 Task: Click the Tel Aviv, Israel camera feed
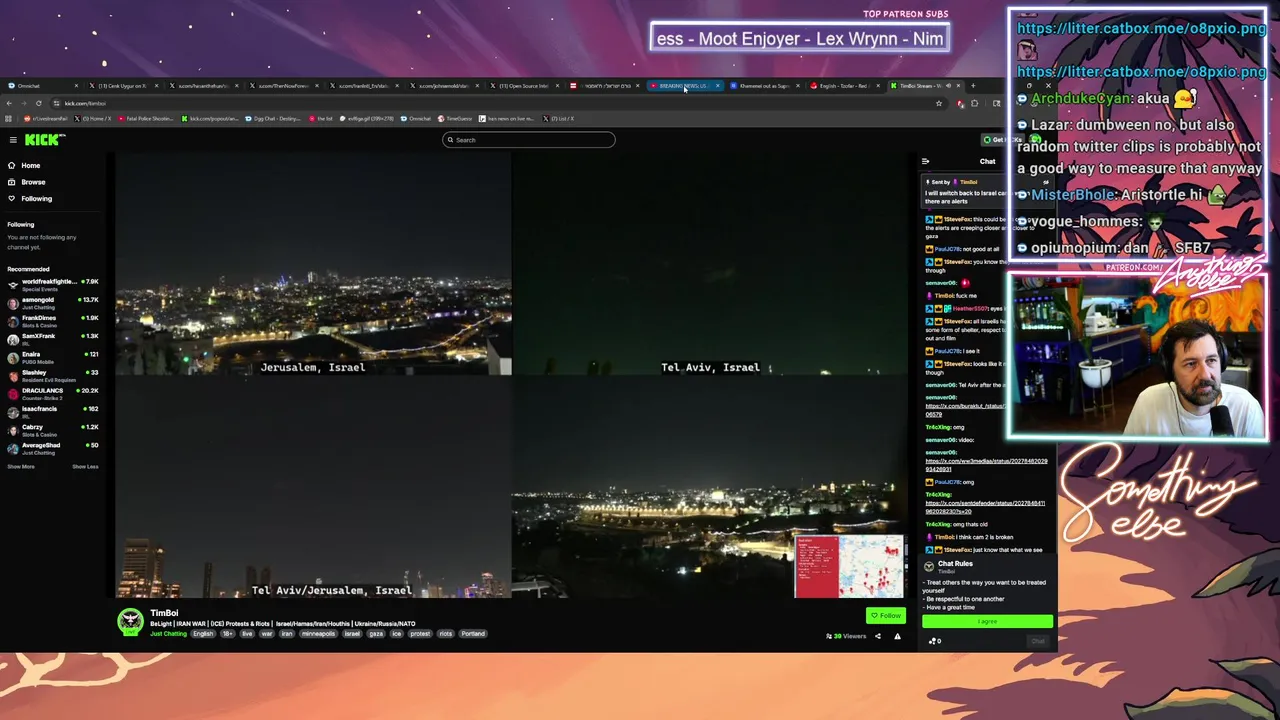(710, 264)
